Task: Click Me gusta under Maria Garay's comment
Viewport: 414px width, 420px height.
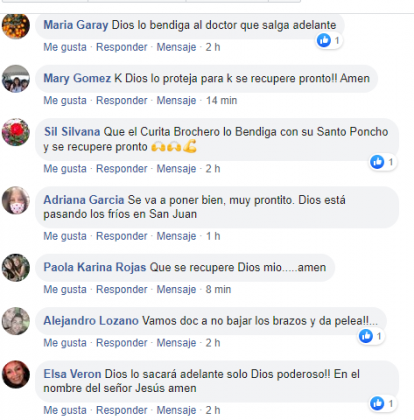Action: 65,47
